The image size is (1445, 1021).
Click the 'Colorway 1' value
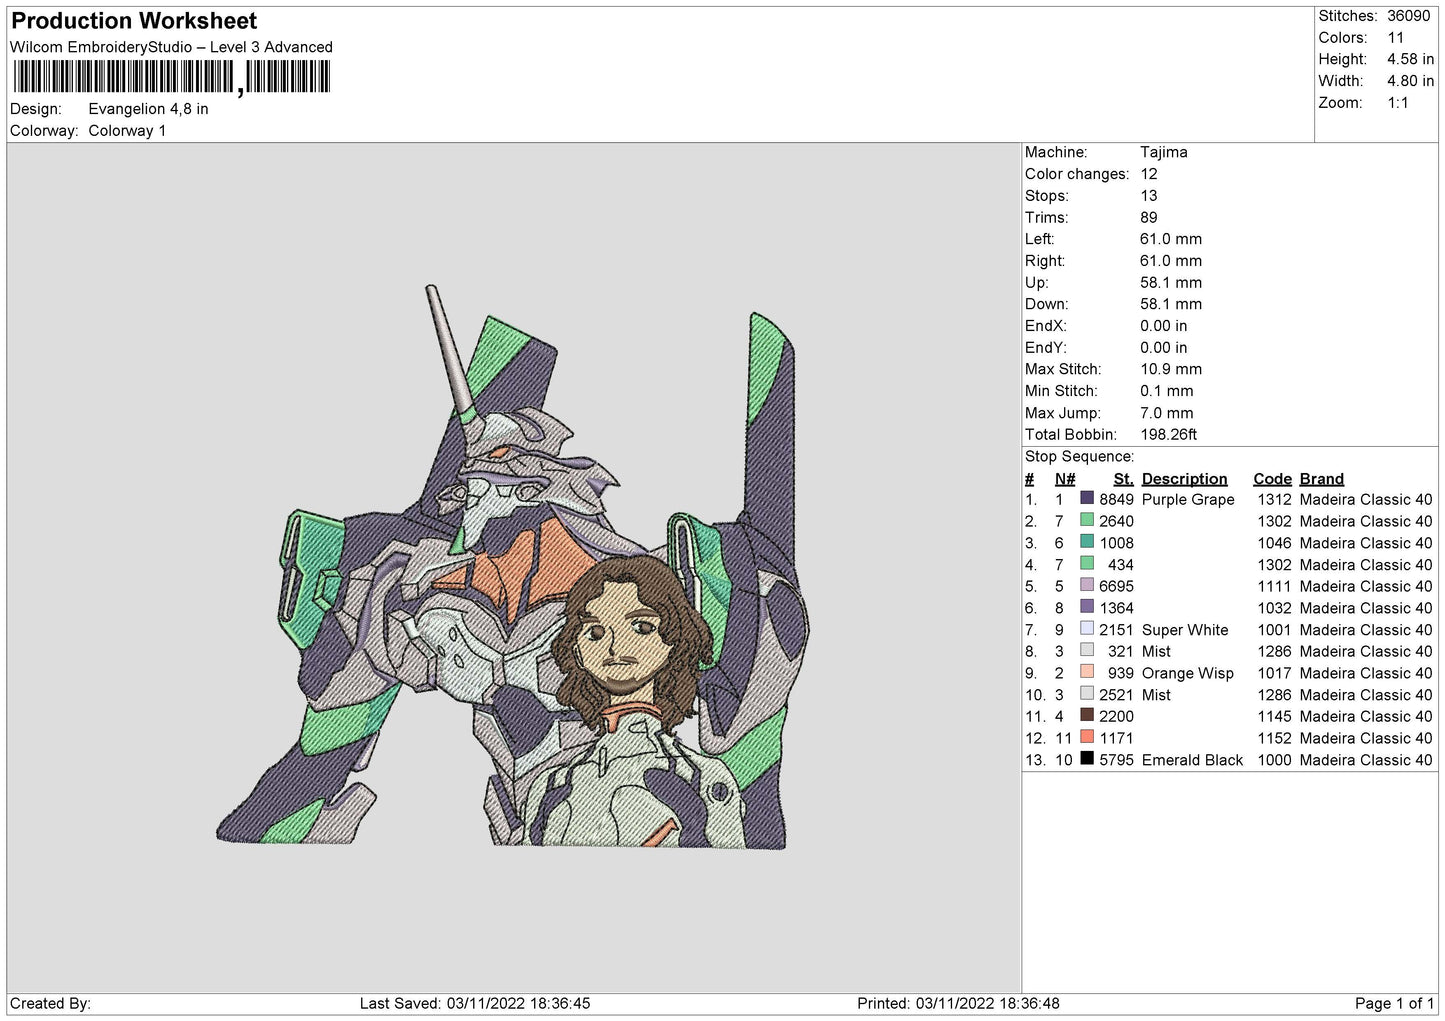[127, 131]
